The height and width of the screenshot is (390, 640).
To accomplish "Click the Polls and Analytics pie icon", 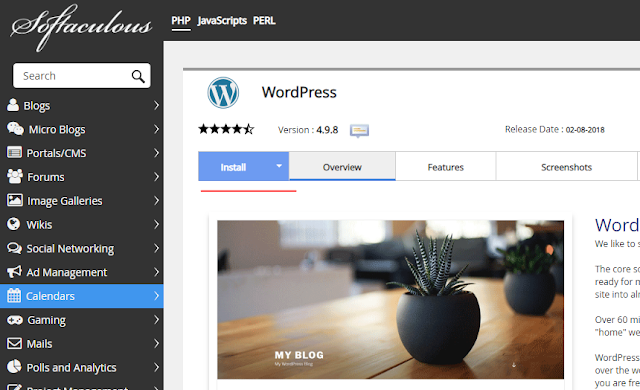I will point(14,366).
